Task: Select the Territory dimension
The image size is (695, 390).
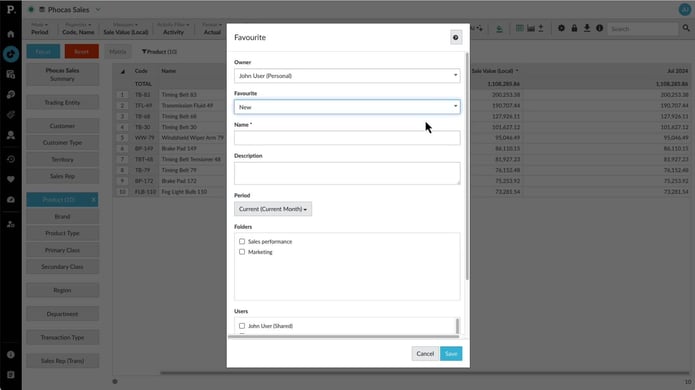Action: pos(62,160)
